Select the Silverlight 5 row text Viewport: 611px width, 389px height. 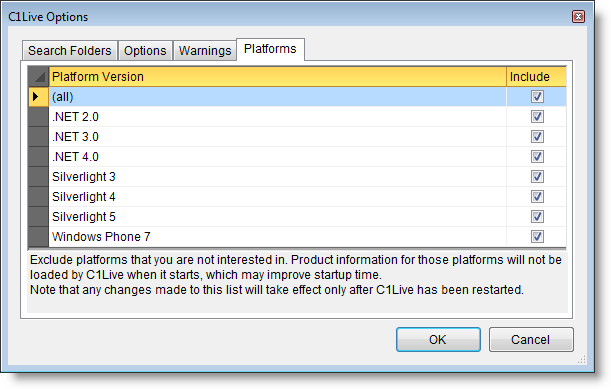tap(84, 217)
